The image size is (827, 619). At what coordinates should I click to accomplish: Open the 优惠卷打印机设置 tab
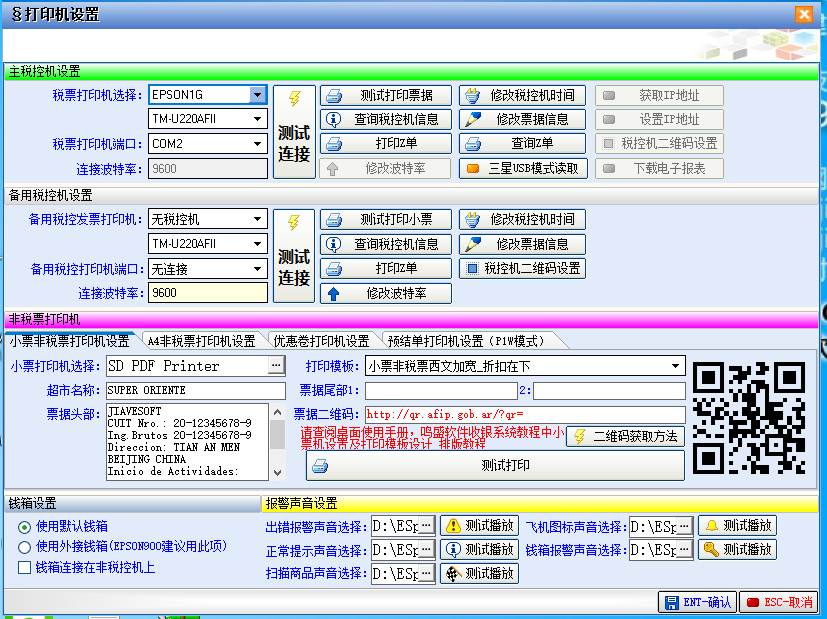(321, 341)
